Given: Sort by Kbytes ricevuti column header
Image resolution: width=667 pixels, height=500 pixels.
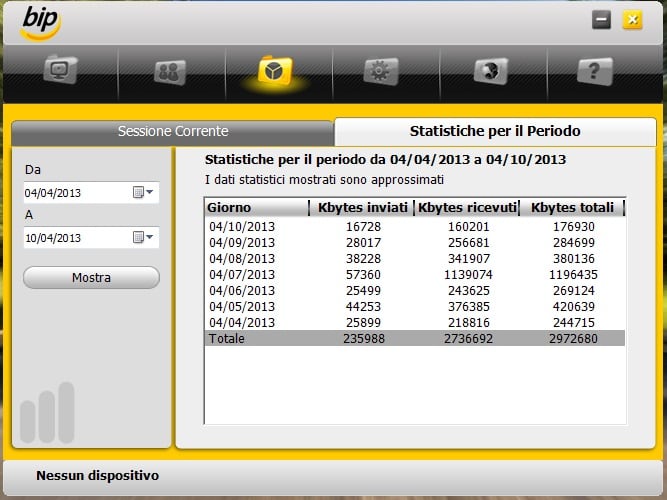Looking at the screenshot, I should pyautogui.click(x=467, y=208).
